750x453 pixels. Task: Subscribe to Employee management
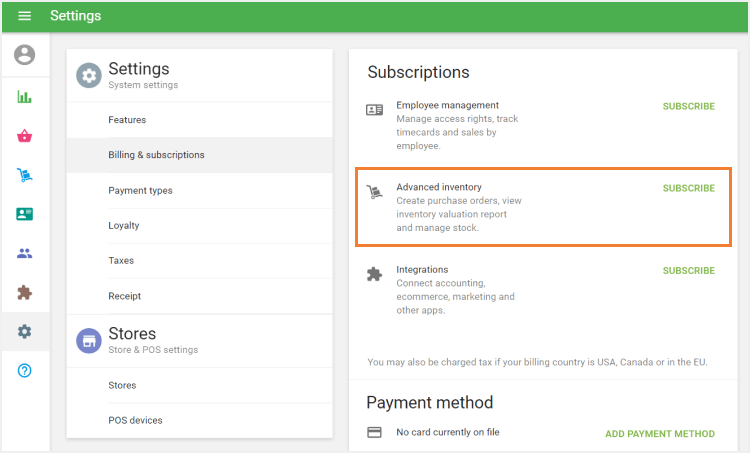click(x=688, y=106)
